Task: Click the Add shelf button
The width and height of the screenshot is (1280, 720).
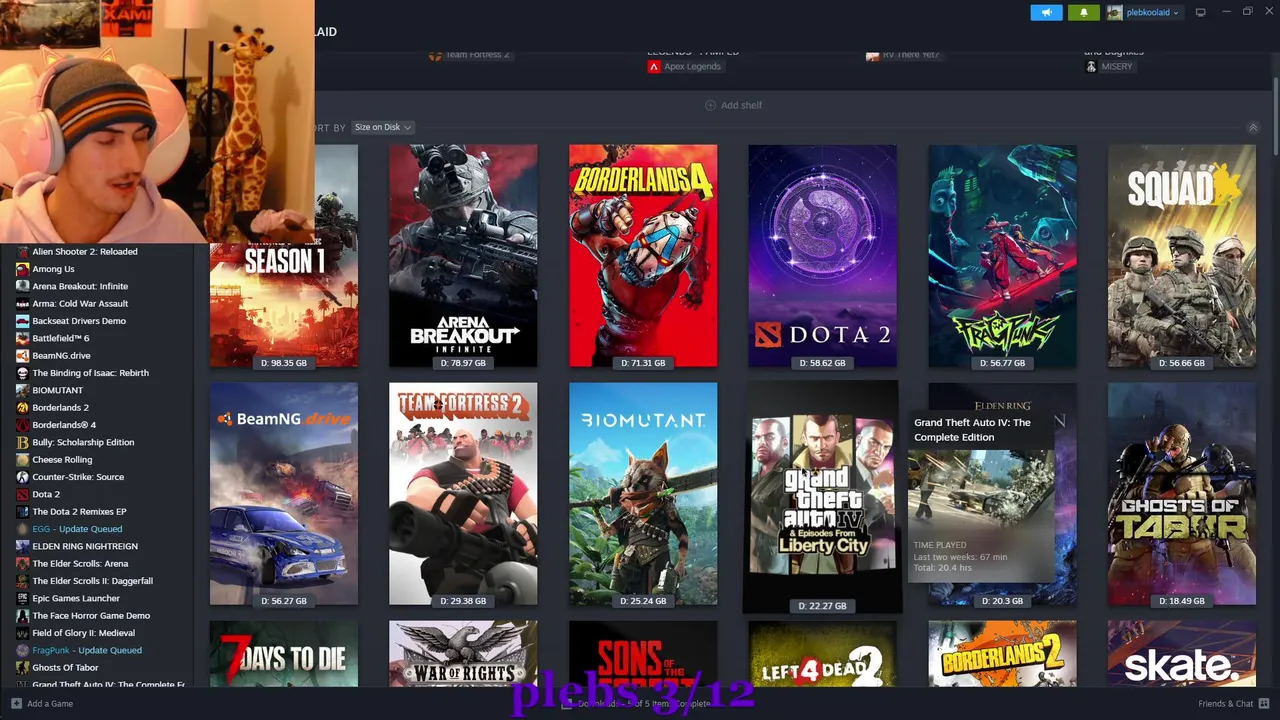Action: pyautogui.click(x=734, y=105)
